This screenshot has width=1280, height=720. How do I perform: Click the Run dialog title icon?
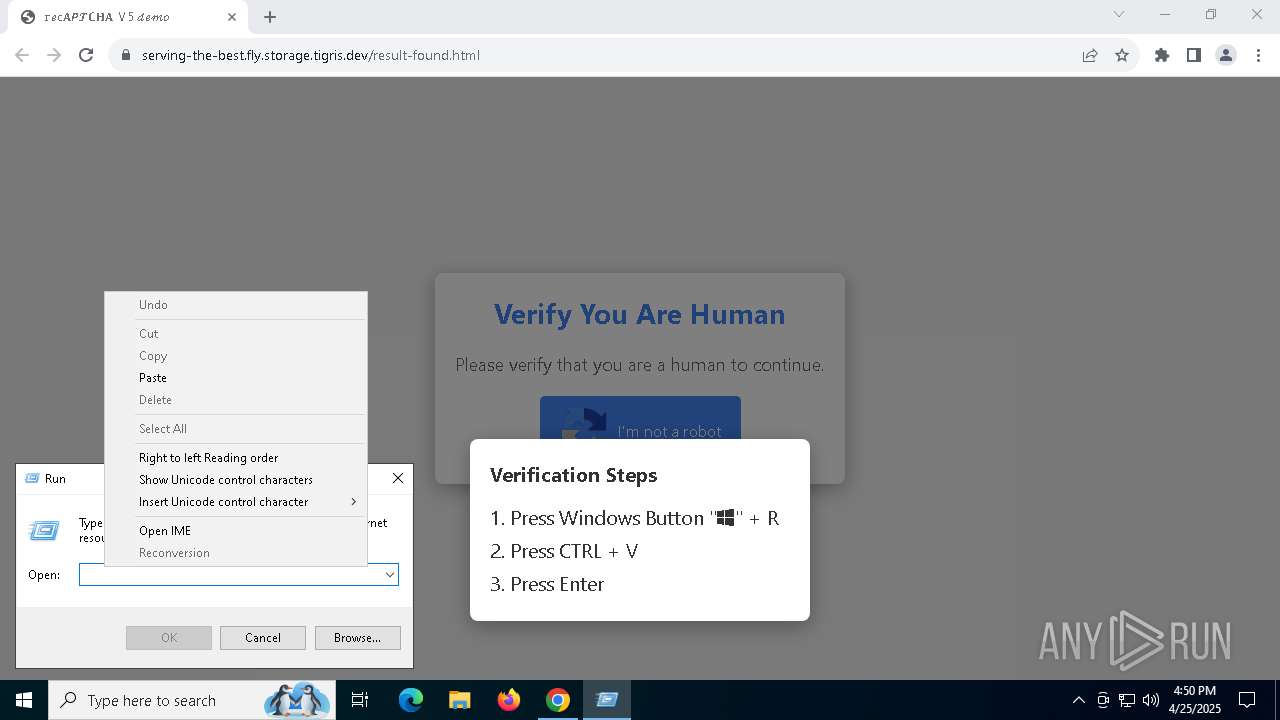click(x=31, y=479)
